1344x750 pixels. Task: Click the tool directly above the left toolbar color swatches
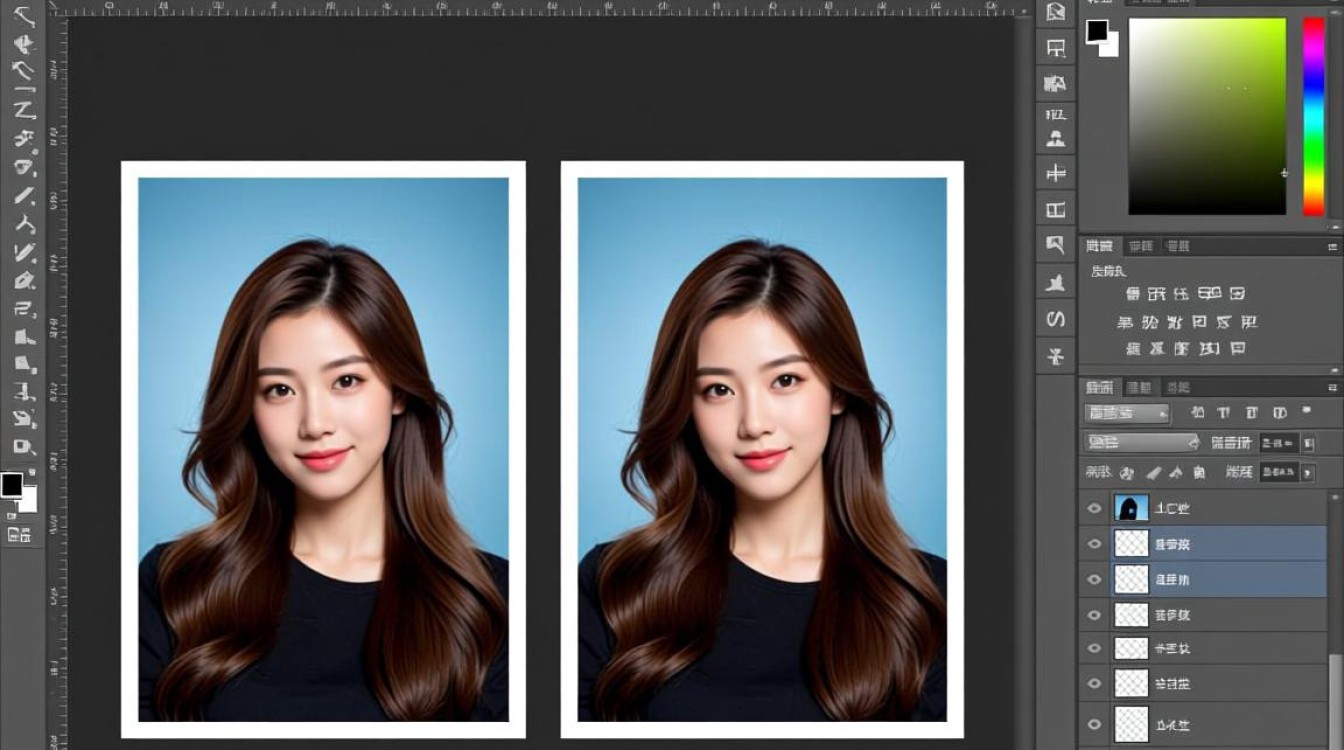pos(24,447)
